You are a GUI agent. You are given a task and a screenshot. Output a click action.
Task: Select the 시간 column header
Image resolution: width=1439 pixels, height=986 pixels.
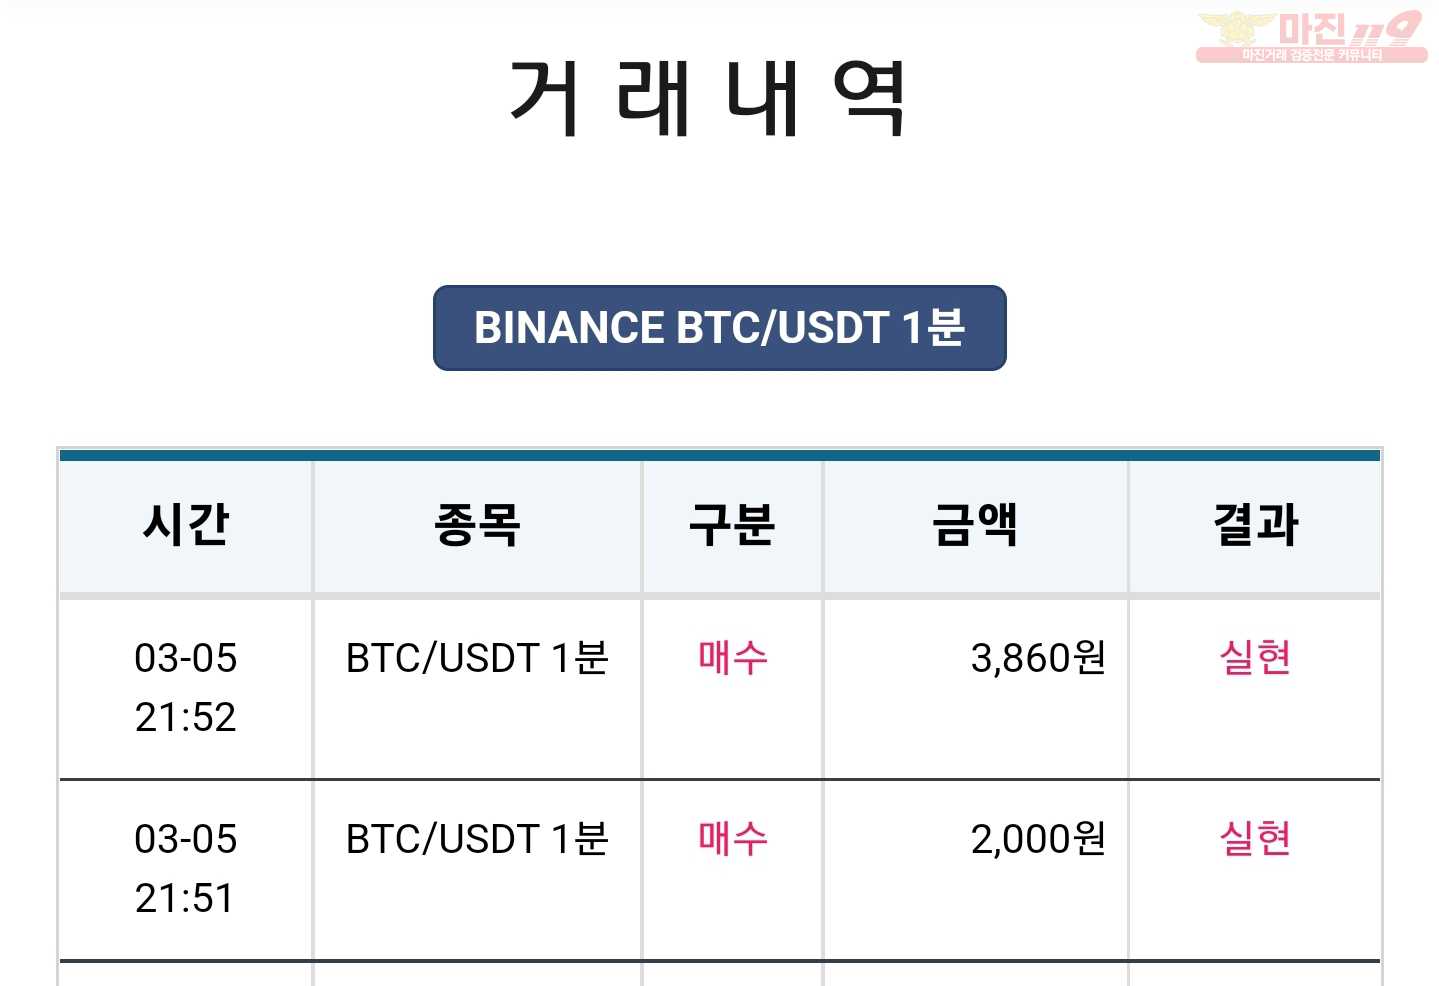(186, 525)
